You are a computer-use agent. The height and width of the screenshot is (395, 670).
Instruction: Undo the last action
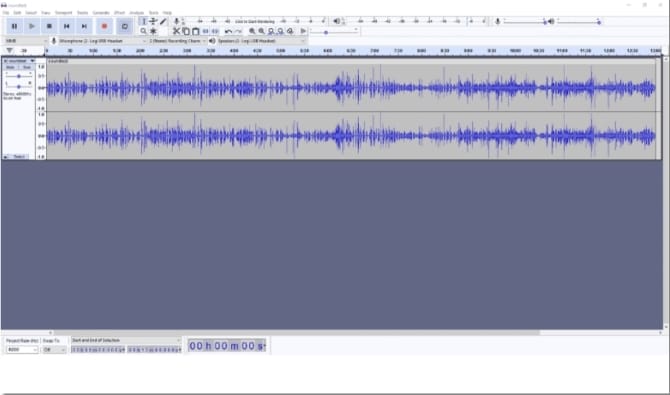(229, 31)
